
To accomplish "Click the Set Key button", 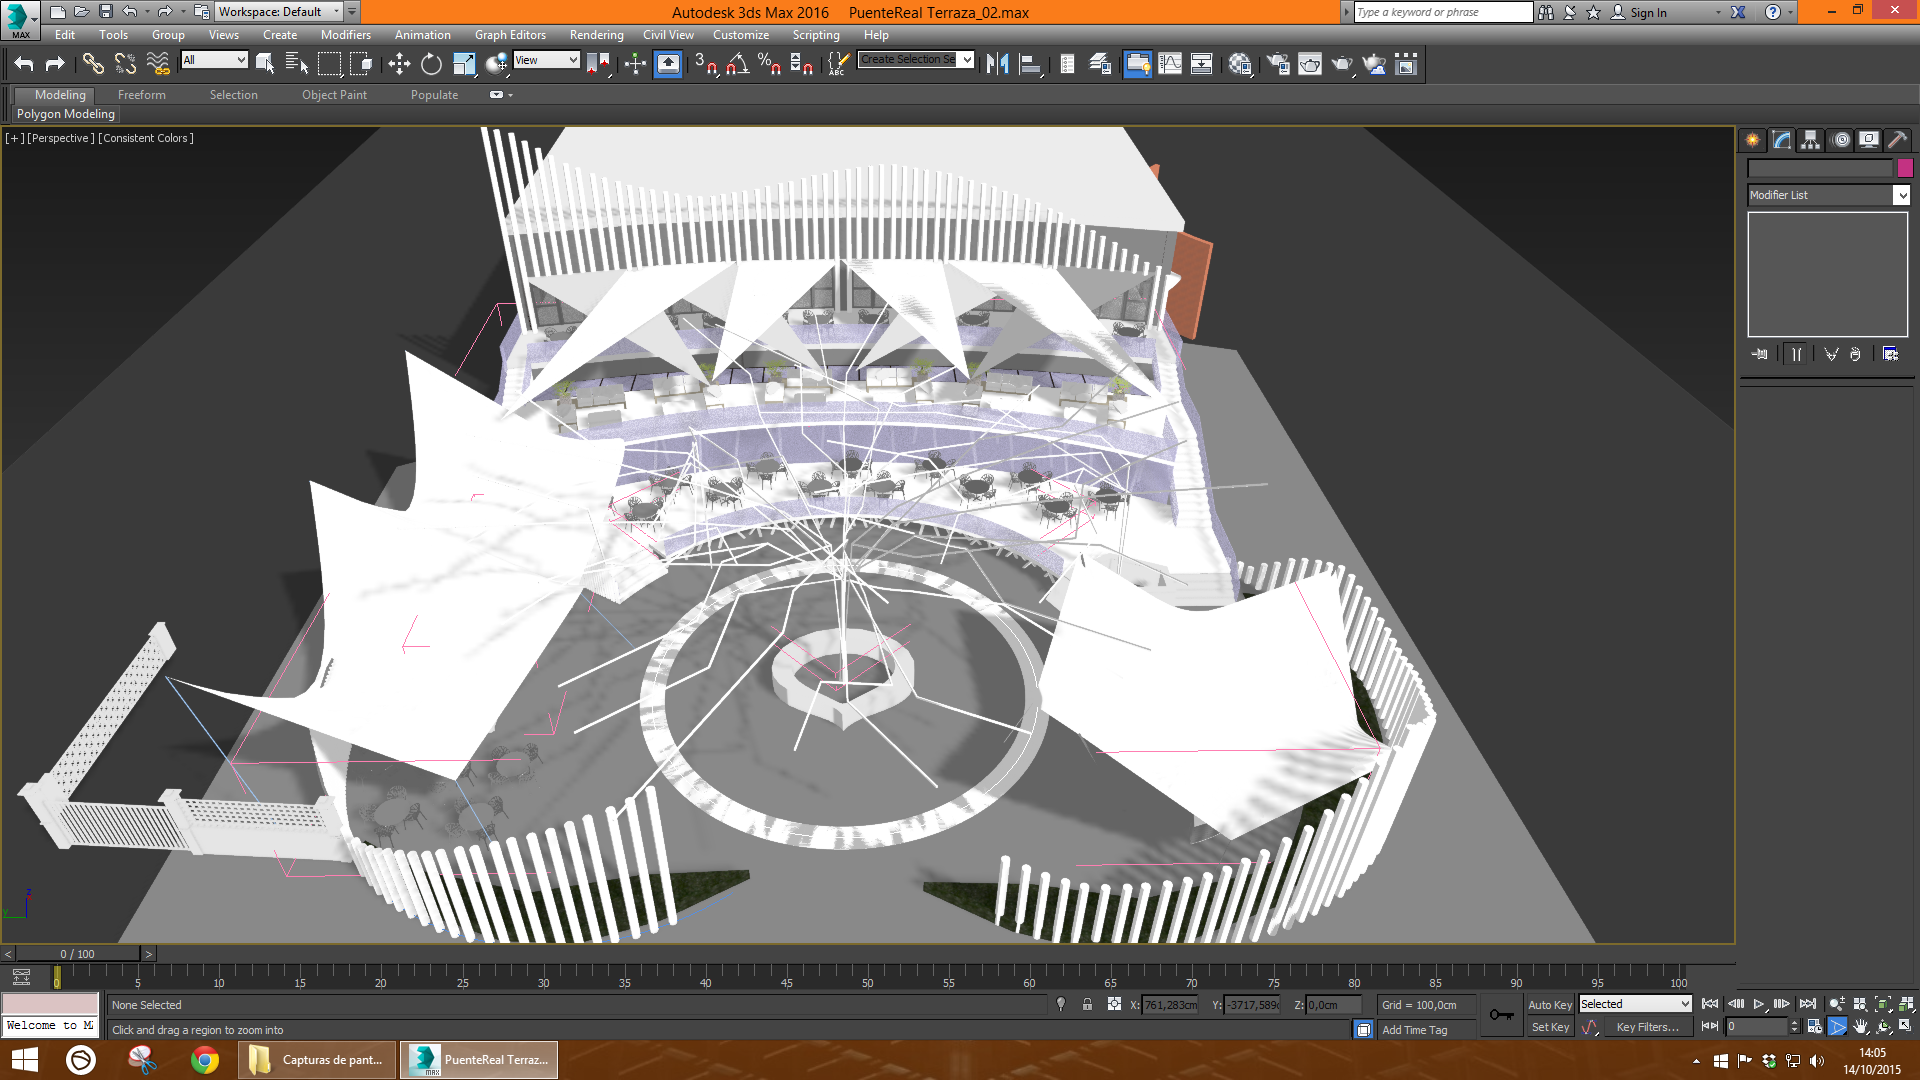I will (x=1550, y=1027).
